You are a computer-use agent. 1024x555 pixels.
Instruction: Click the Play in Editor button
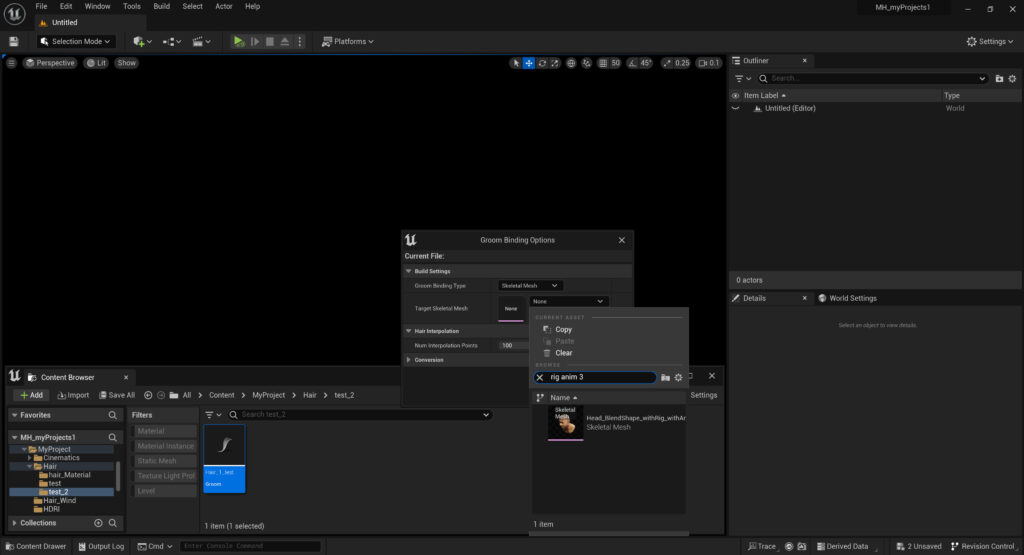pyautogui.click(x=238, y=41)
